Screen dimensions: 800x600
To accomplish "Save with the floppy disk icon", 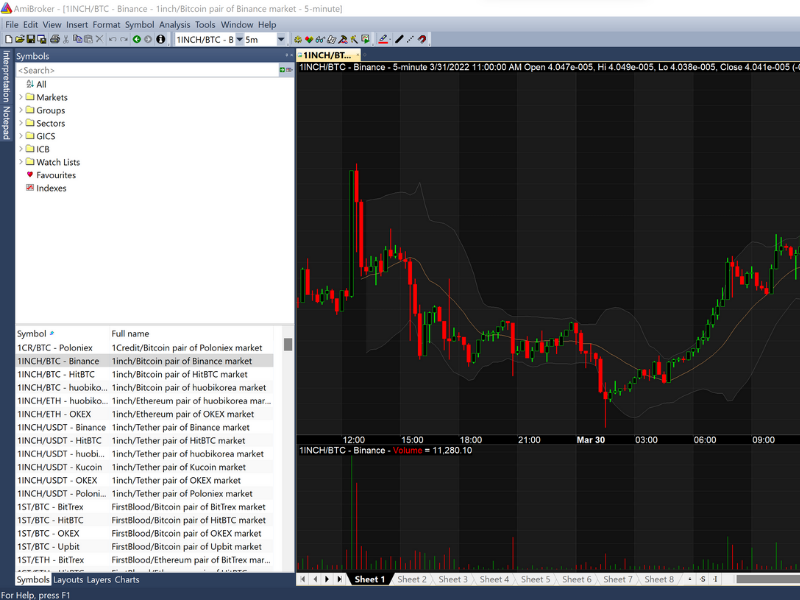I will point(31,39).
